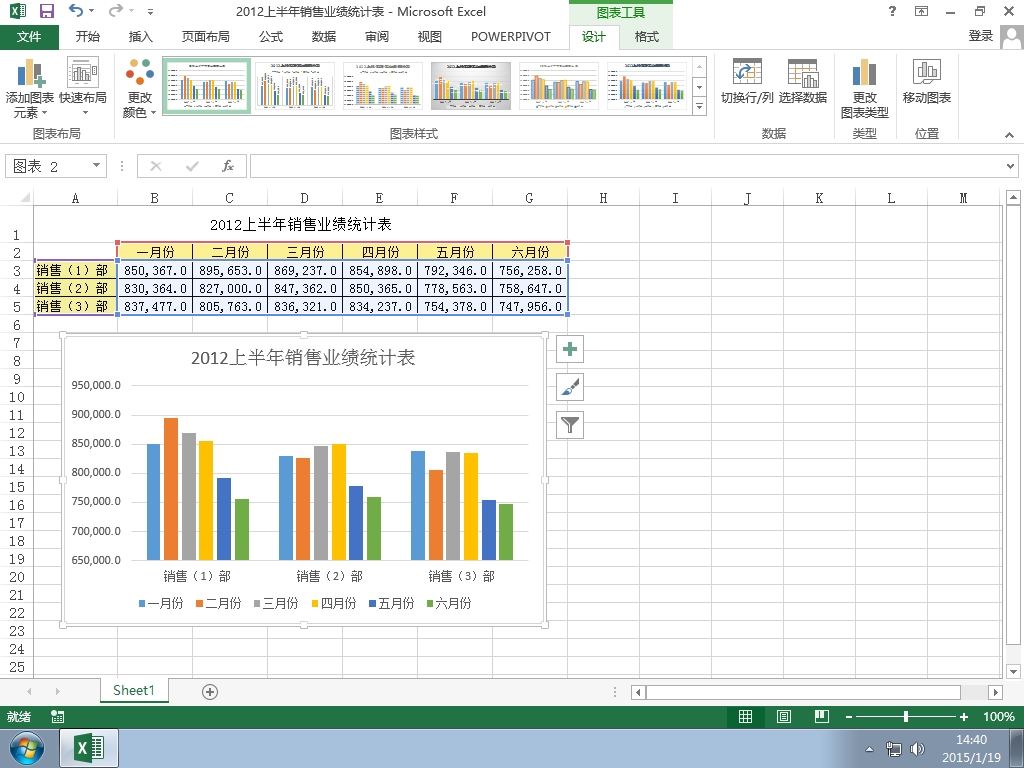The image size is (1024, 768).
Task: Click the network tray icon
Action: point(893,748)
